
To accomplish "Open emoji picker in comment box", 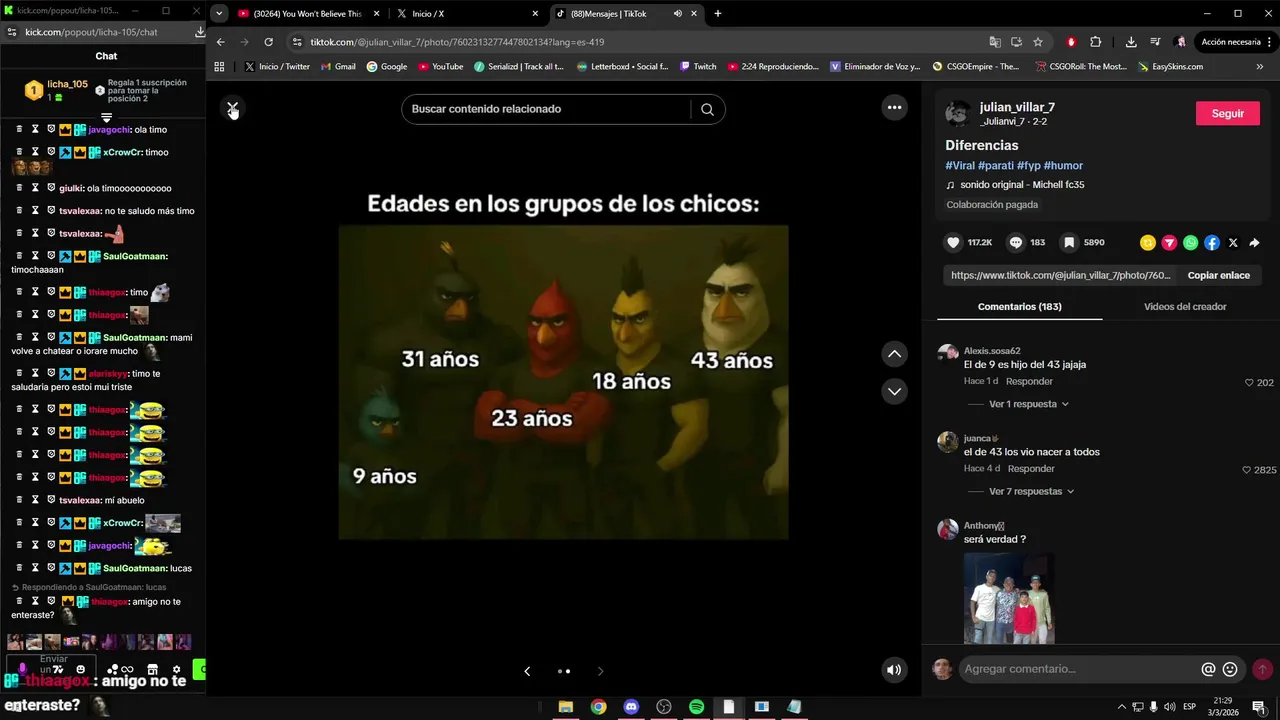I will [x=1230, y=669].
